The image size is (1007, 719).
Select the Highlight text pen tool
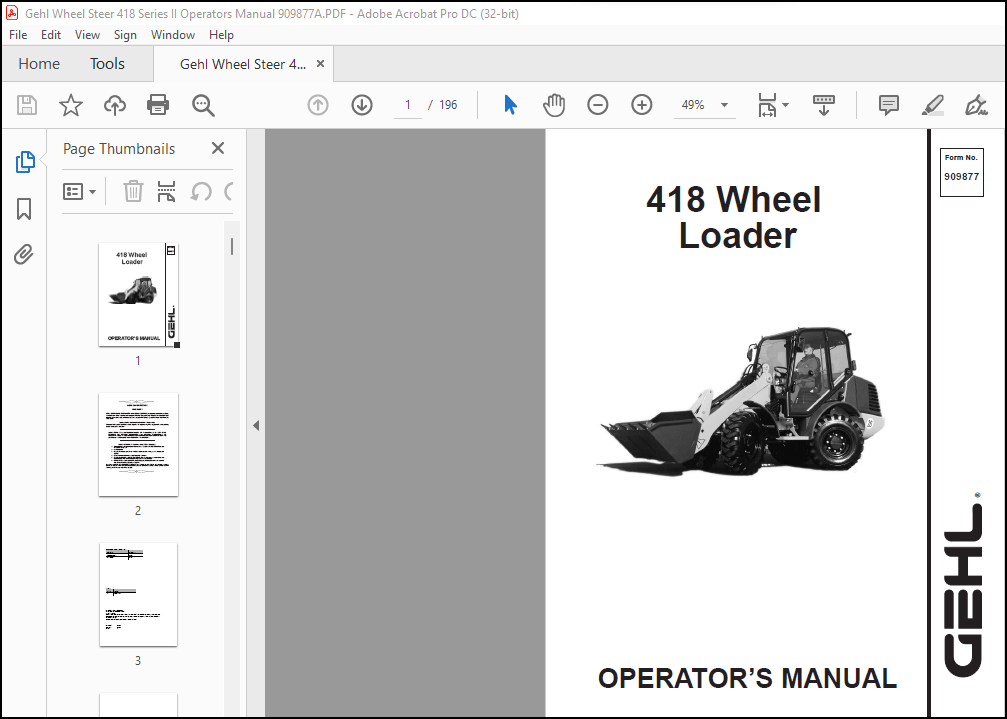point(933,105)
